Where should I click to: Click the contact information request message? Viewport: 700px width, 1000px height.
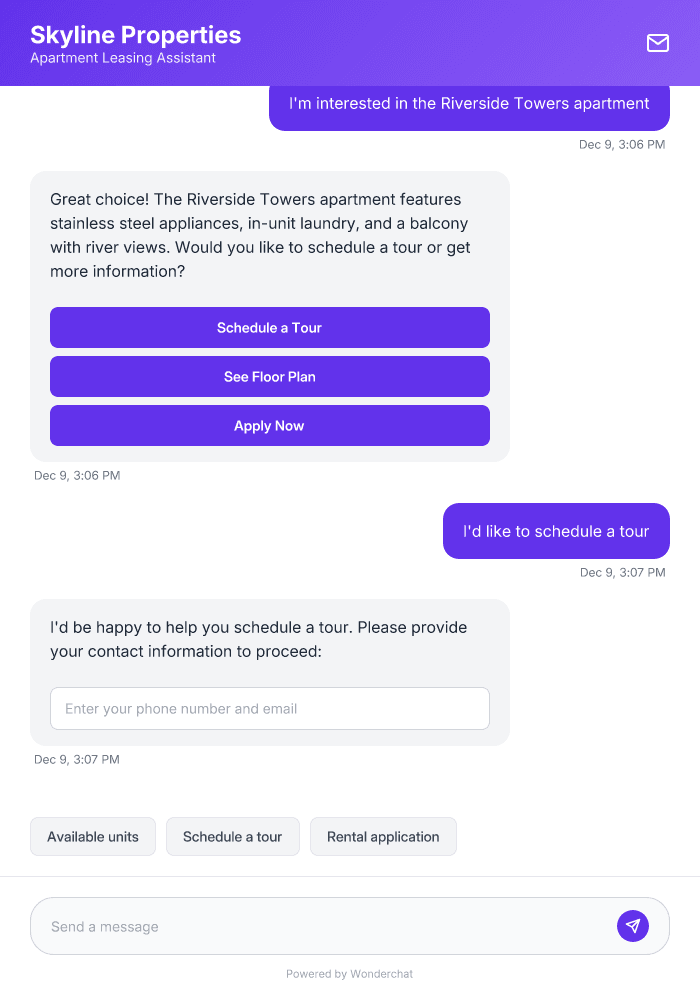click(x=258, y=639)
